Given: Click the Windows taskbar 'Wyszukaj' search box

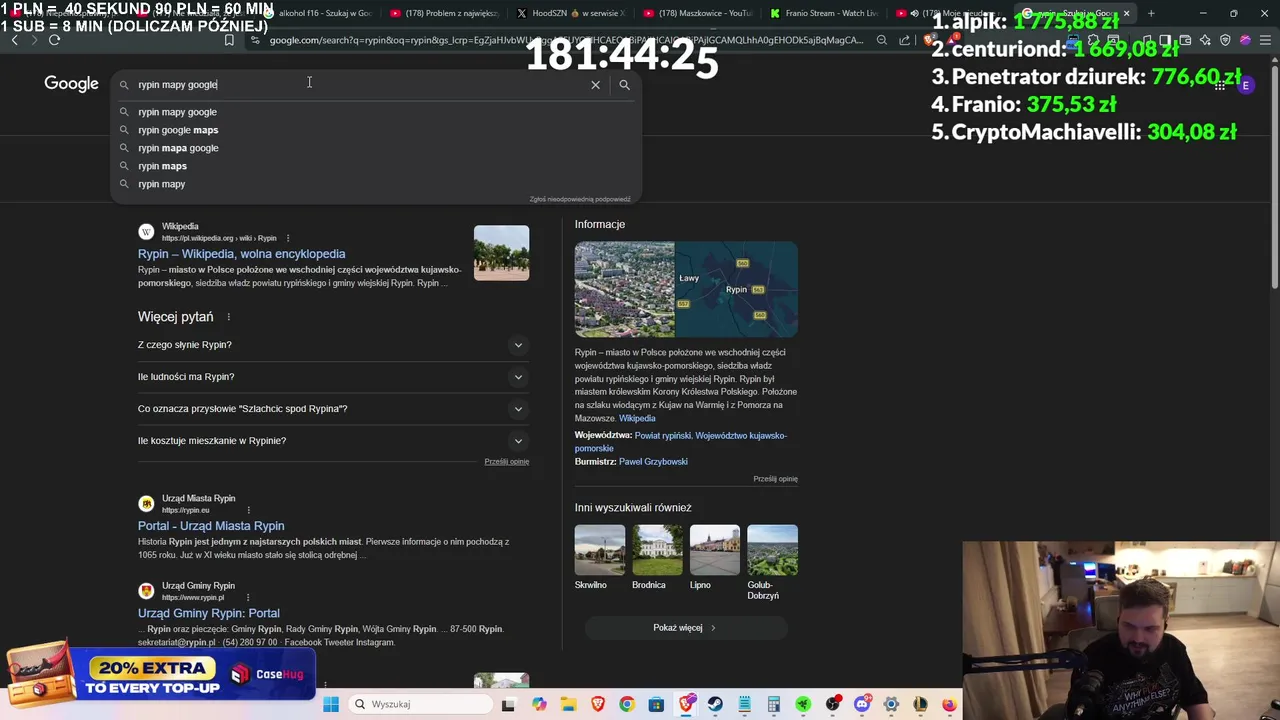Looking at the screenshot, I should [x=420, y=704].
